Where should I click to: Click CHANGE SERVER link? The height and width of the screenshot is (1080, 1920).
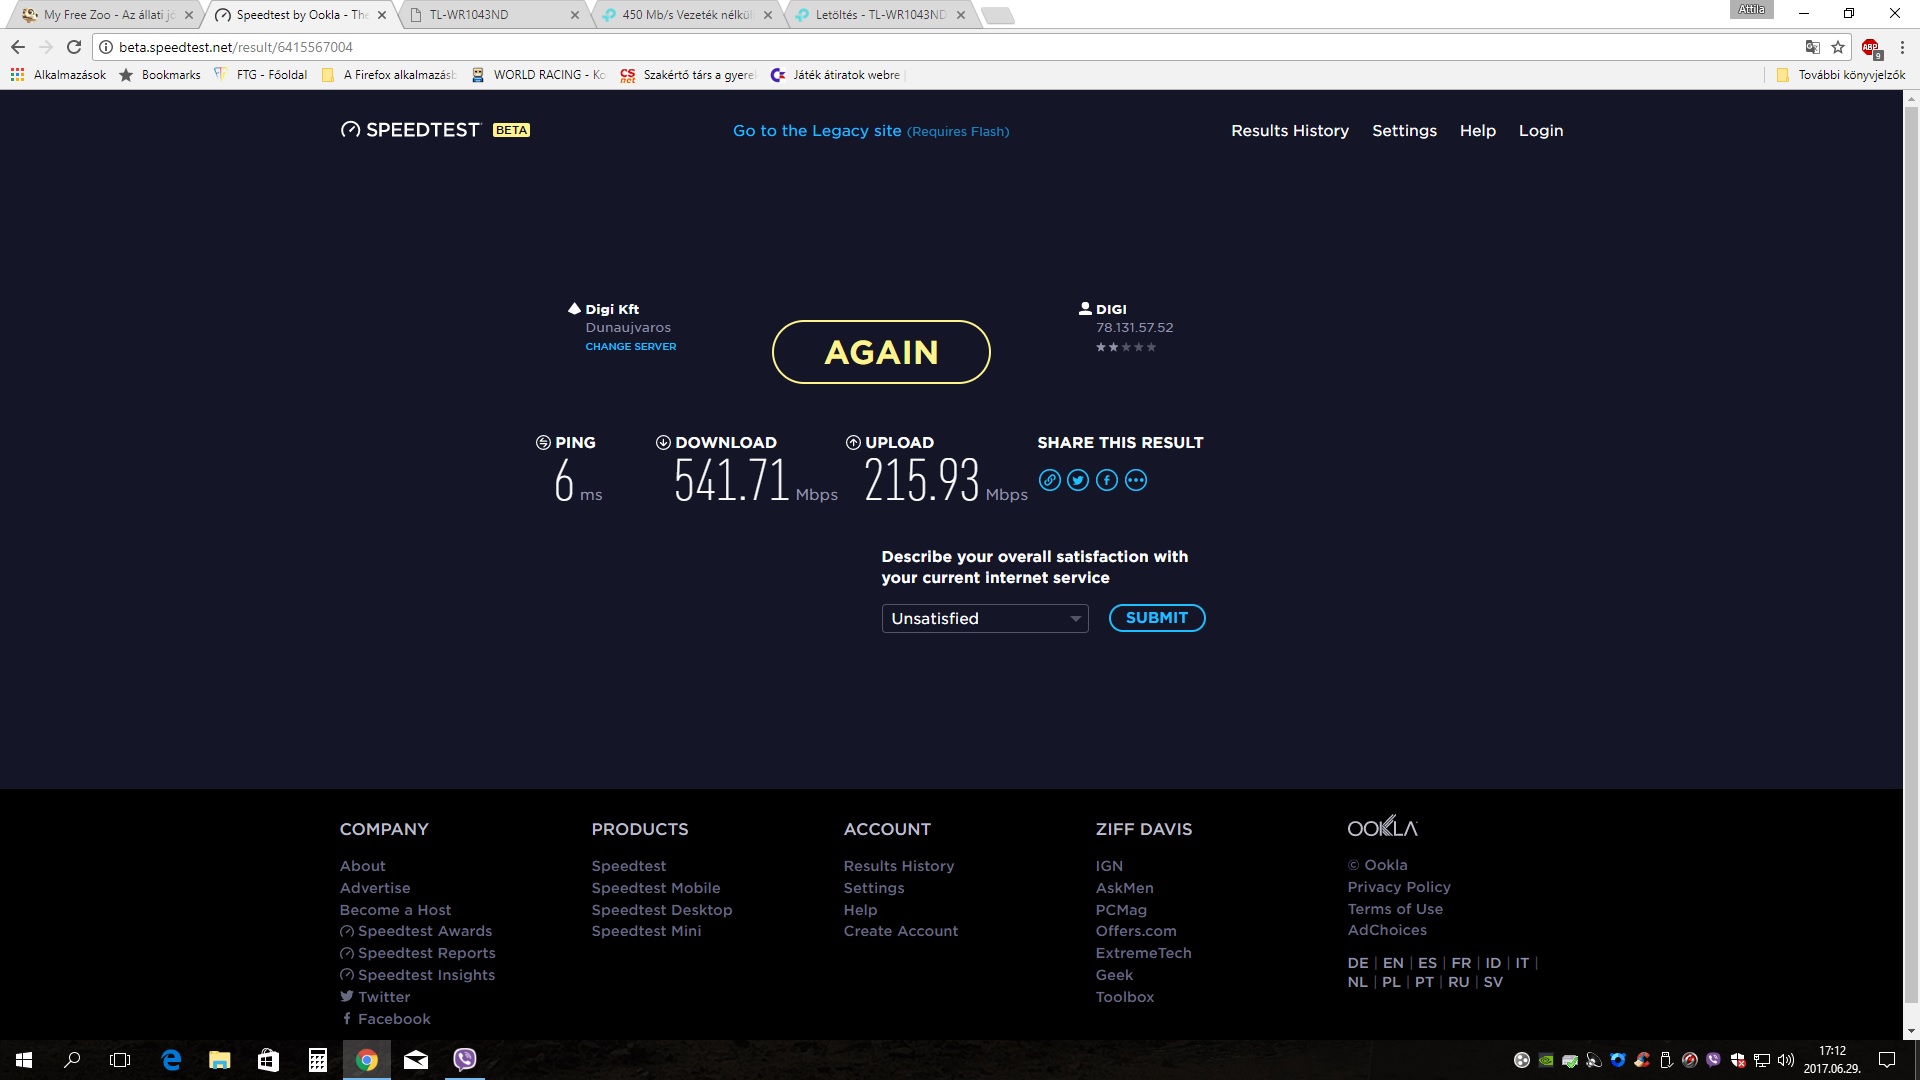(631, 347)
